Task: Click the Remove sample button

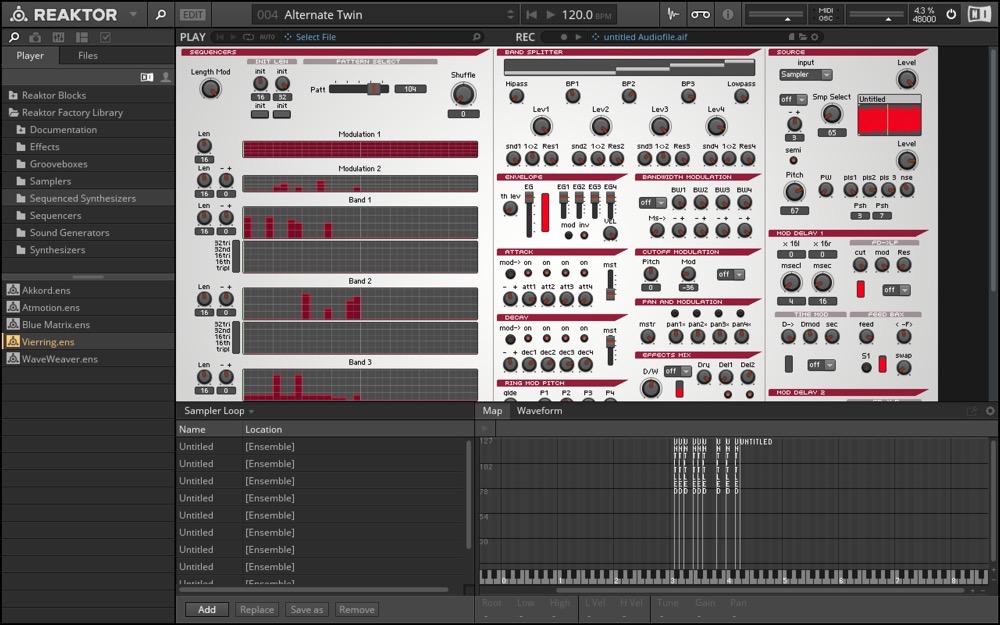Action: pyautogui.click(x=357, y=610)
